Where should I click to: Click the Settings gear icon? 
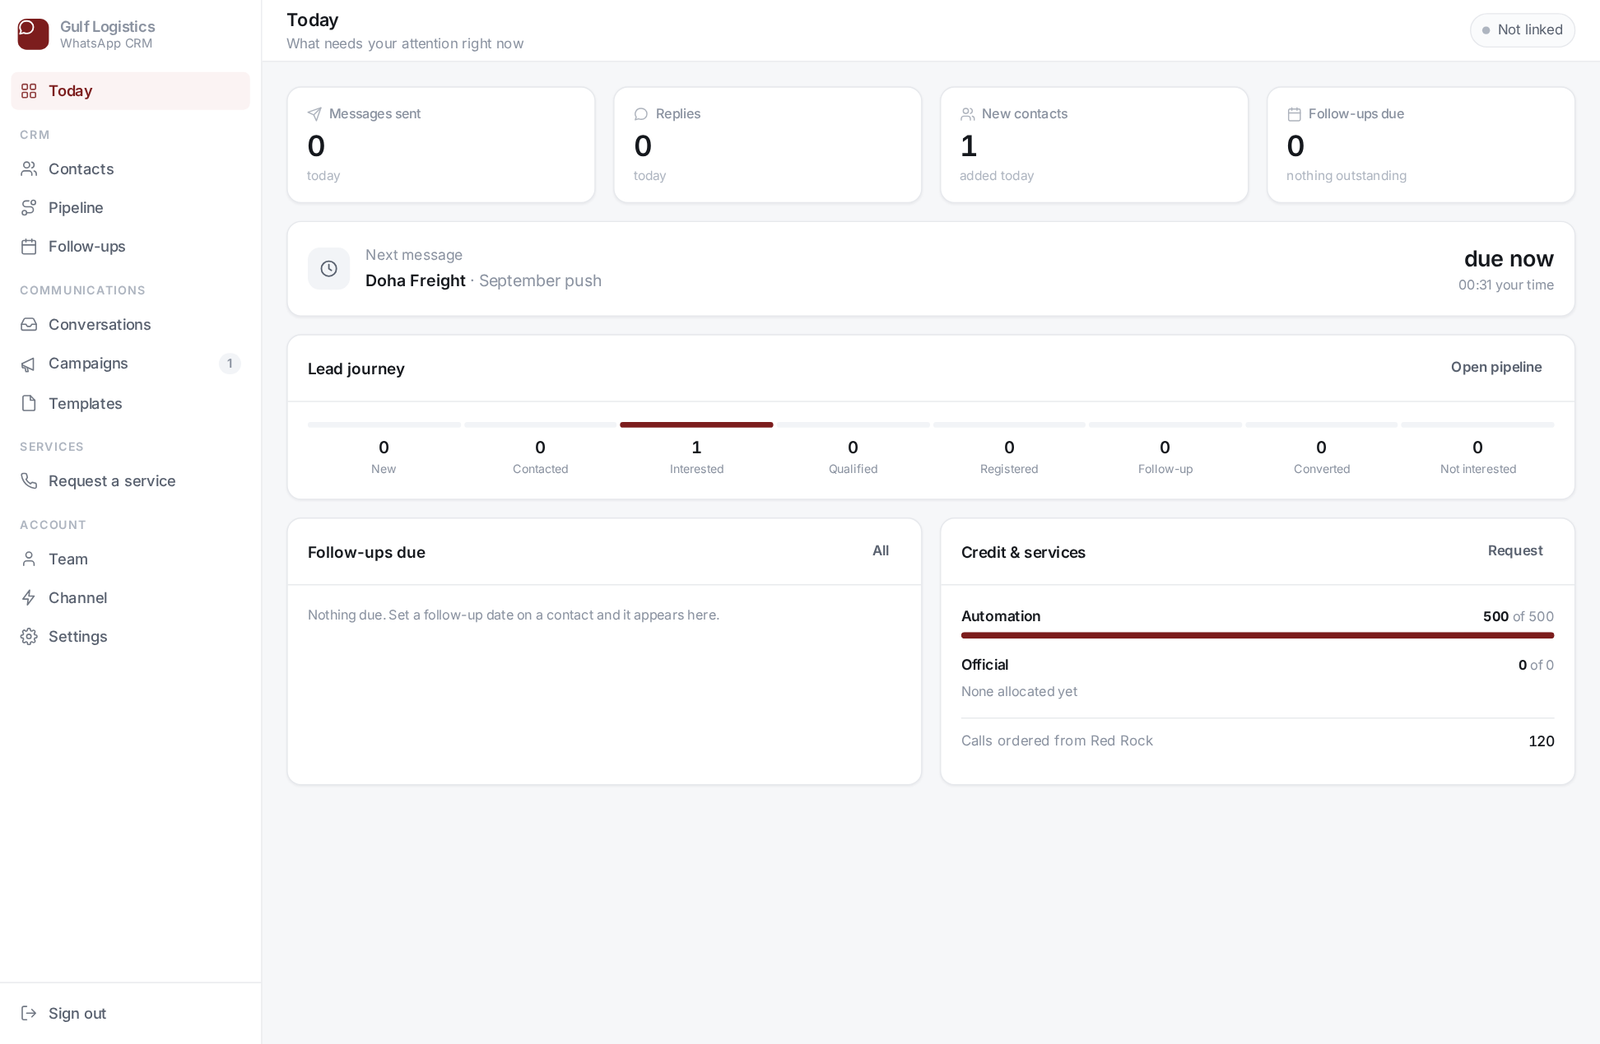[29, 637]
